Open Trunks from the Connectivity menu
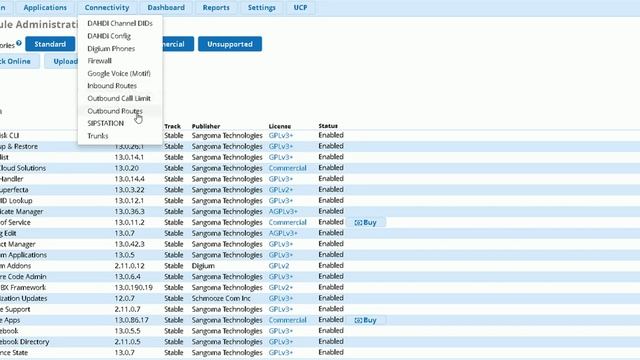Screen dimensions: 640x360 [x=98, y=136]
